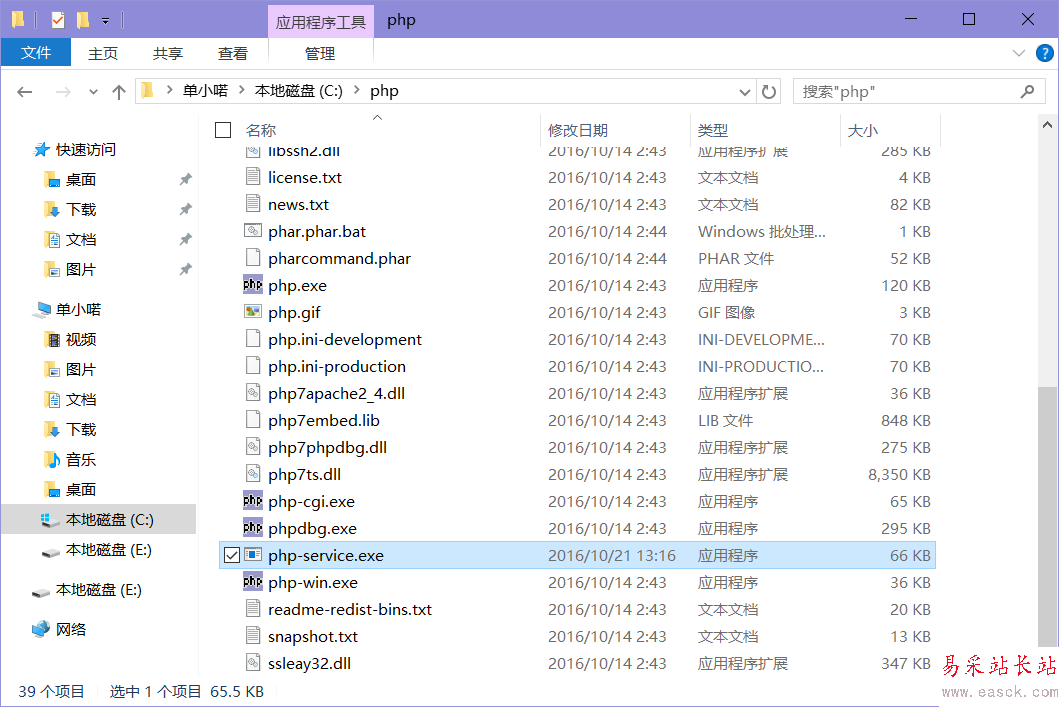Open address bar history dropdown
The width and height of the screenshot is (1059, 707).
[x=744, y=92]
